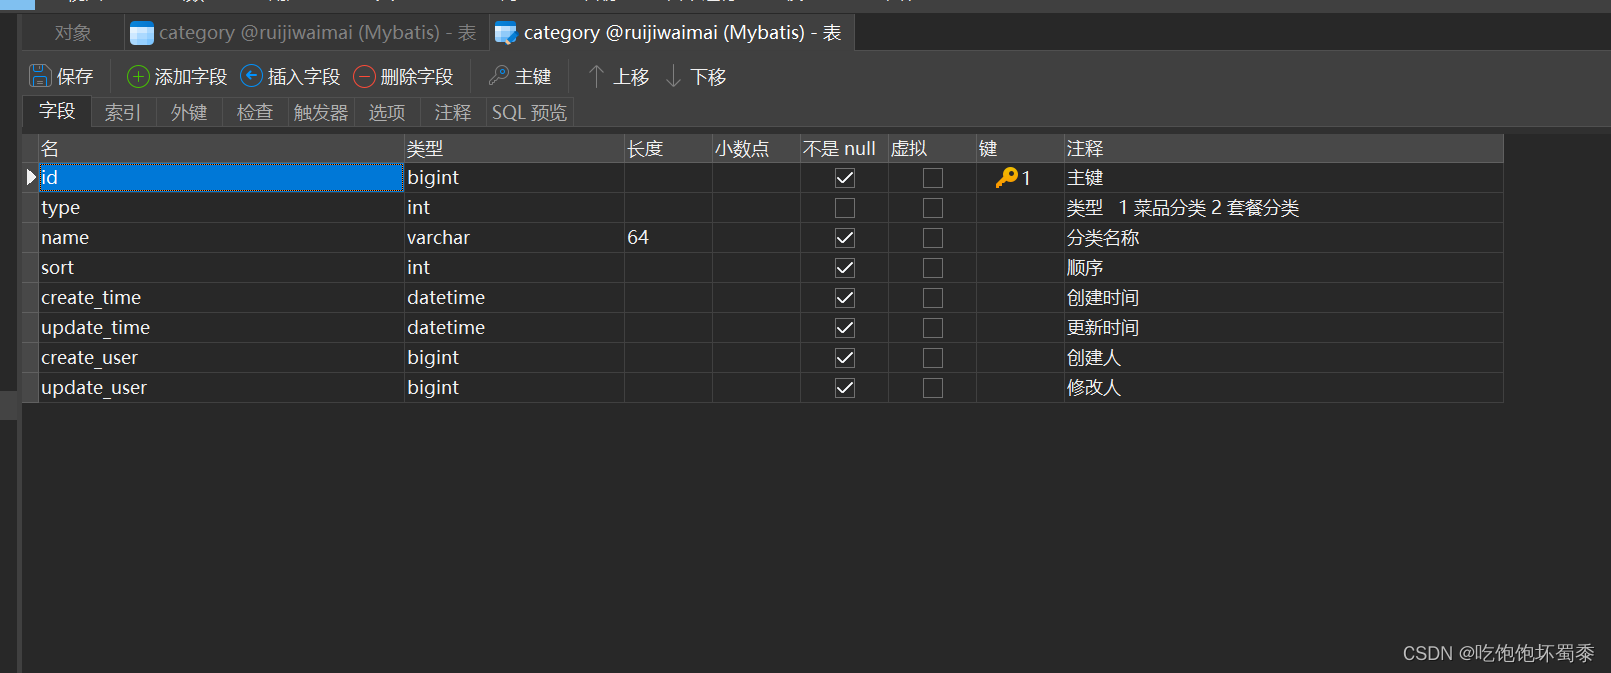Select the sort field name
Viewport: 1611px width, 673px height.
(221, 268)
